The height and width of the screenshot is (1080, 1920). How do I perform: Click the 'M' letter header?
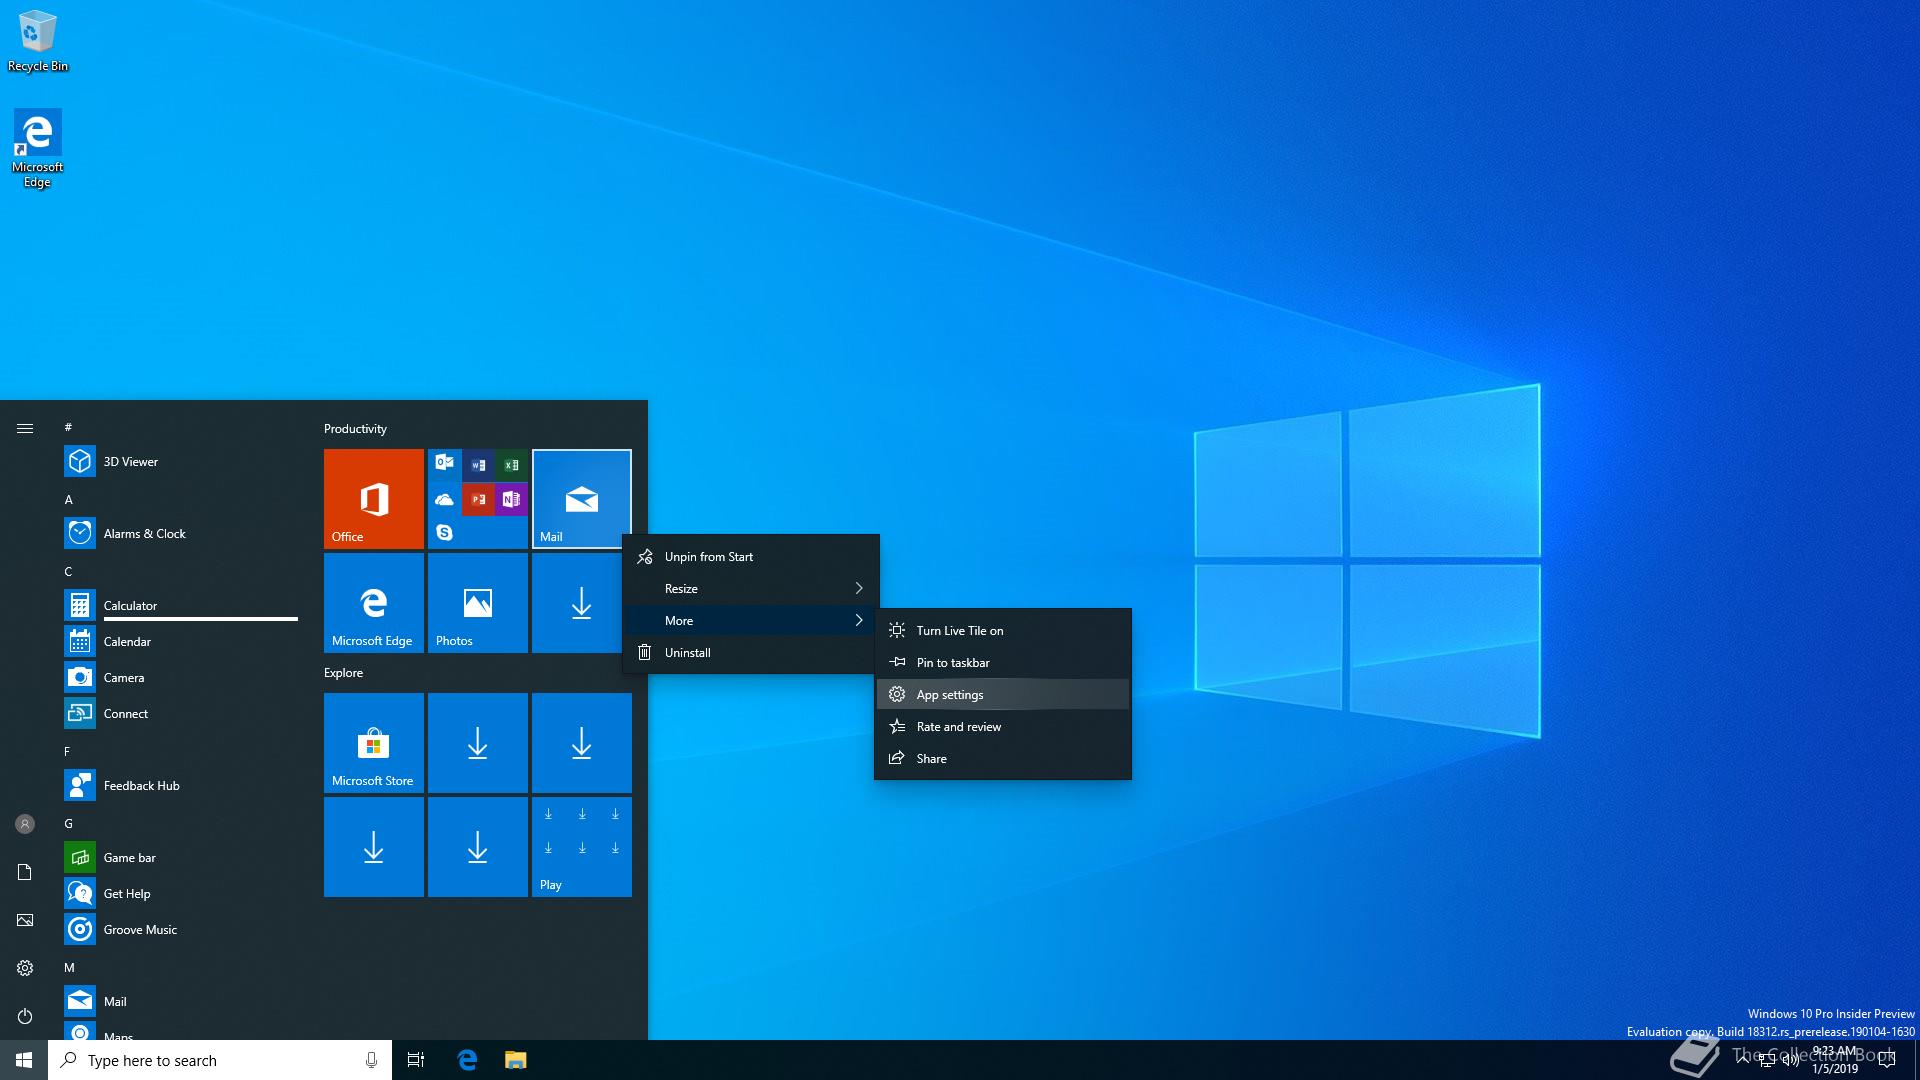pos(69,967)
